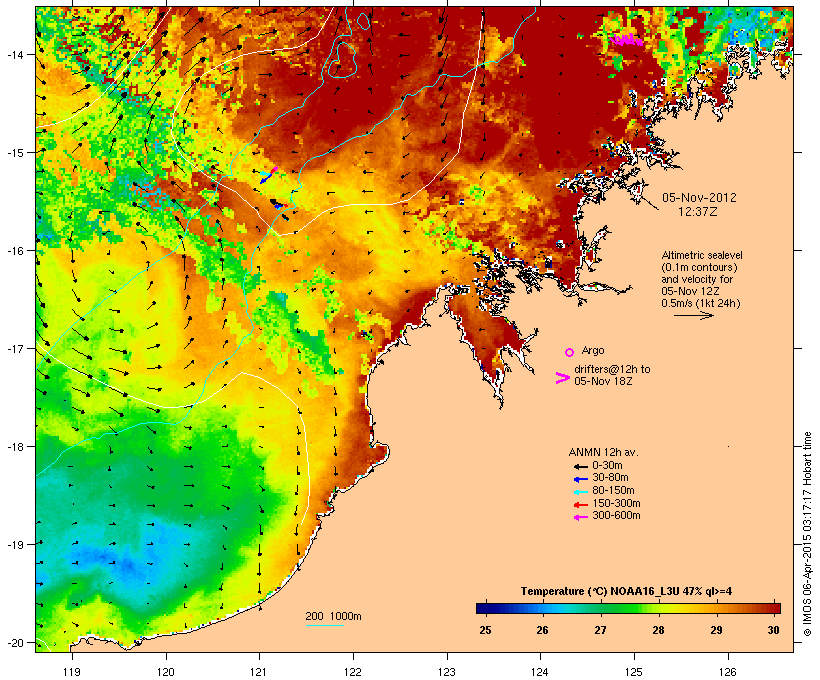Click the latitude label -18

(x=14, y=447)
